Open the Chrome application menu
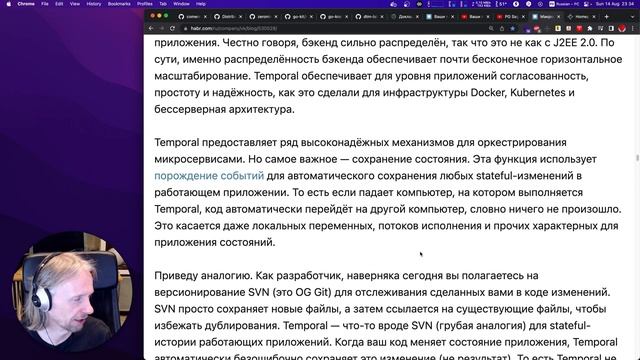640x360 pixels. click(26, 4)
